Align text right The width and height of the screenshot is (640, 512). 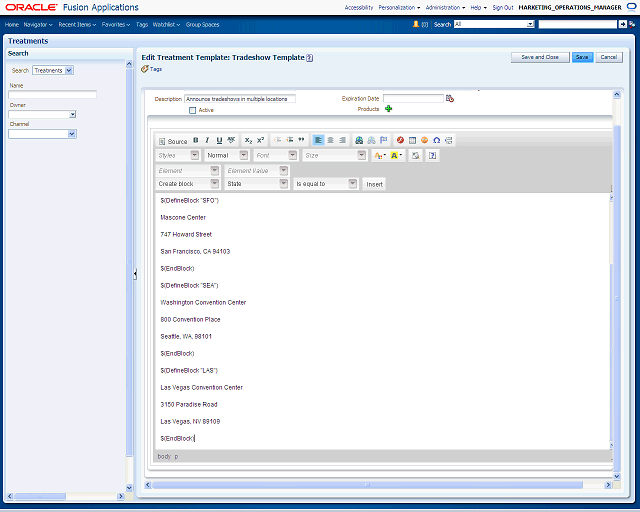[342, 140]
